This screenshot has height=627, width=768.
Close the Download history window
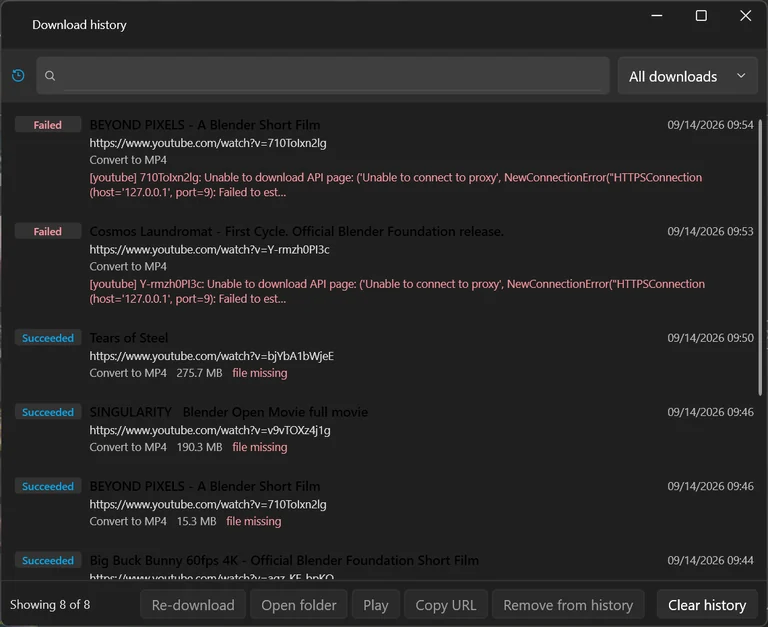click(x=745, y=16)
